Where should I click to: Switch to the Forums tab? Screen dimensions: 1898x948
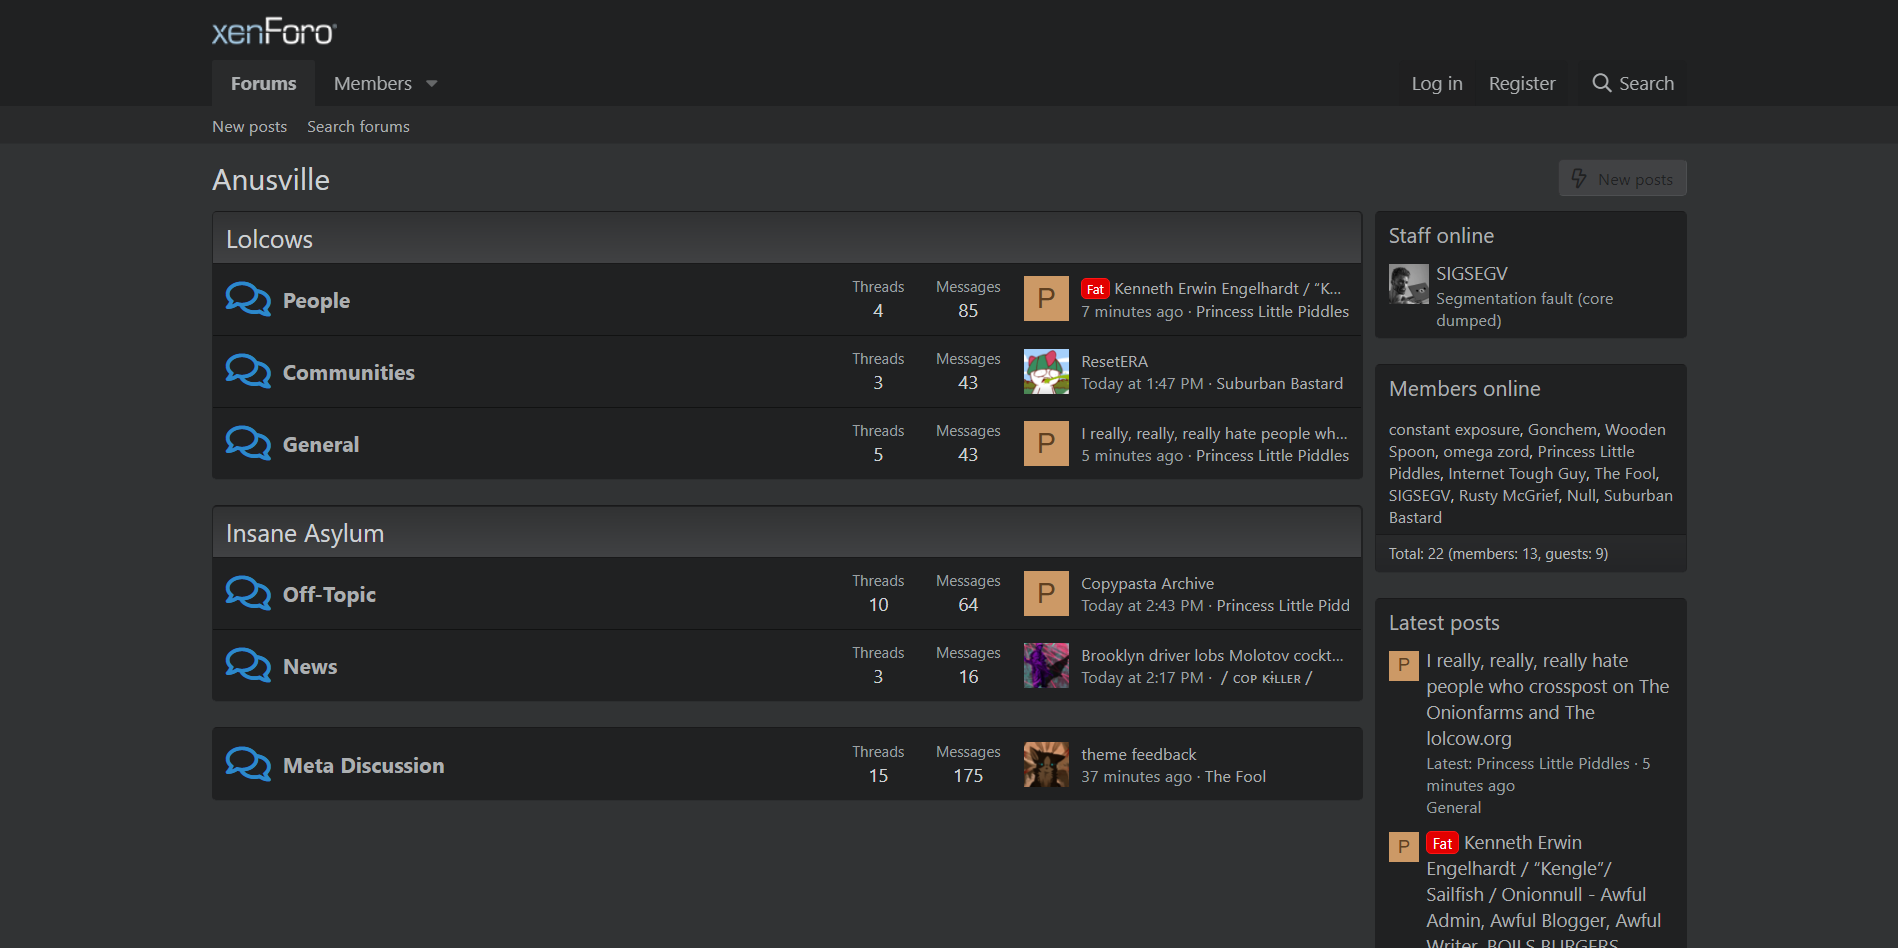[x=263, y=83]
